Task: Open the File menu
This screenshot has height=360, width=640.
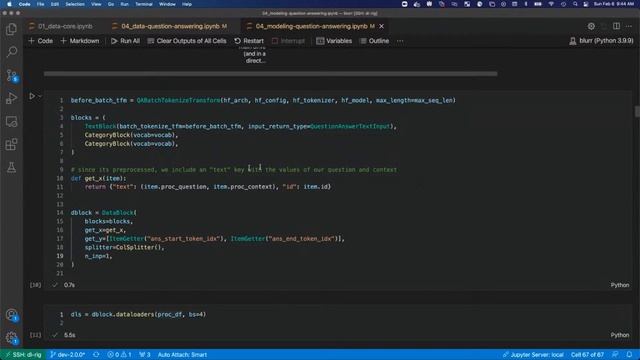Action: click(40, 4)
